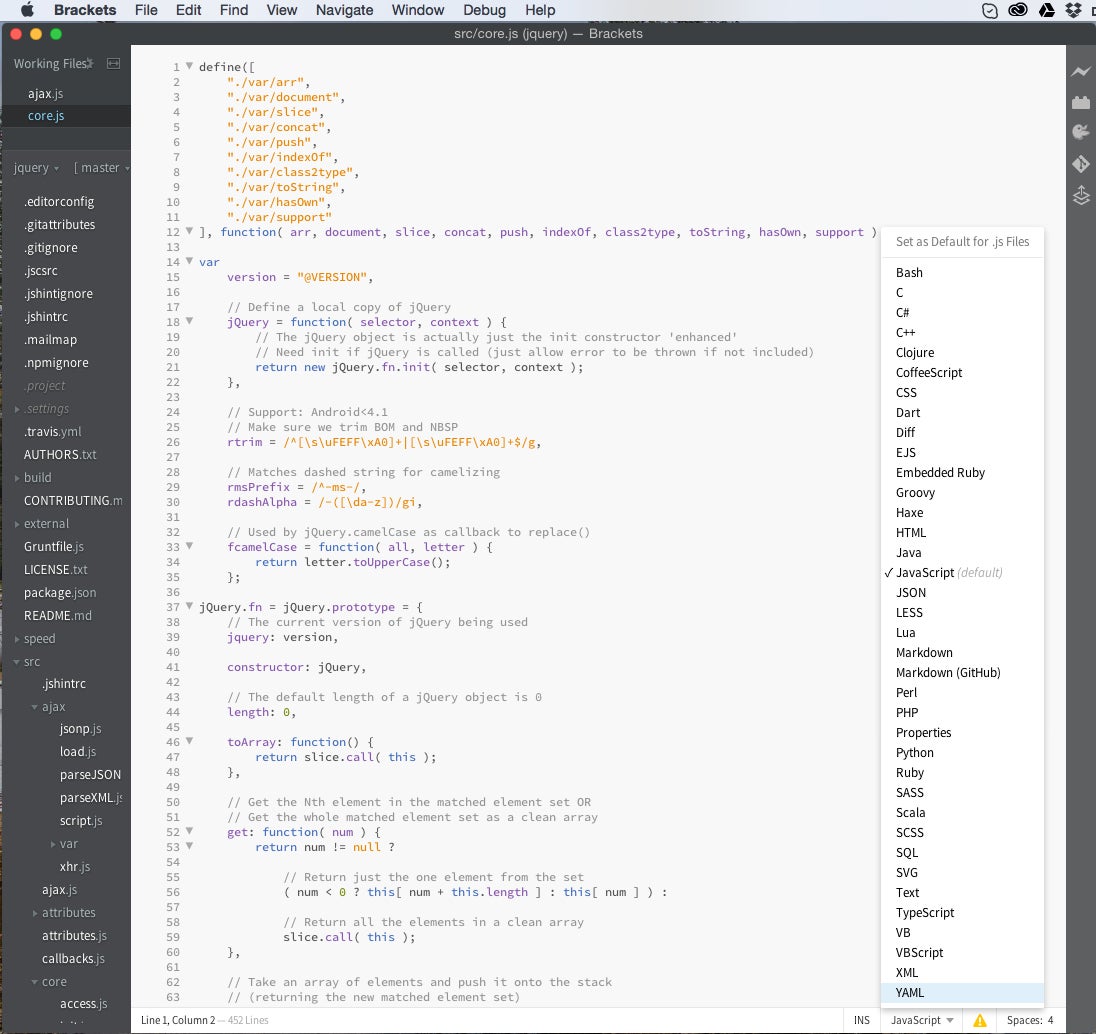Open the View menu
This screenshot has height=1034, width=1096.
(281, 10)
